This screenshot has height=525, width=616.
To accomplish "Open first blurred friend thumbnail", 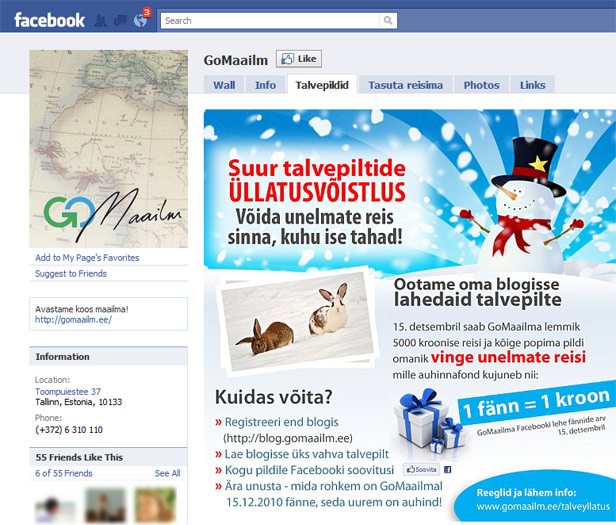I will click(x=54, y=506).
